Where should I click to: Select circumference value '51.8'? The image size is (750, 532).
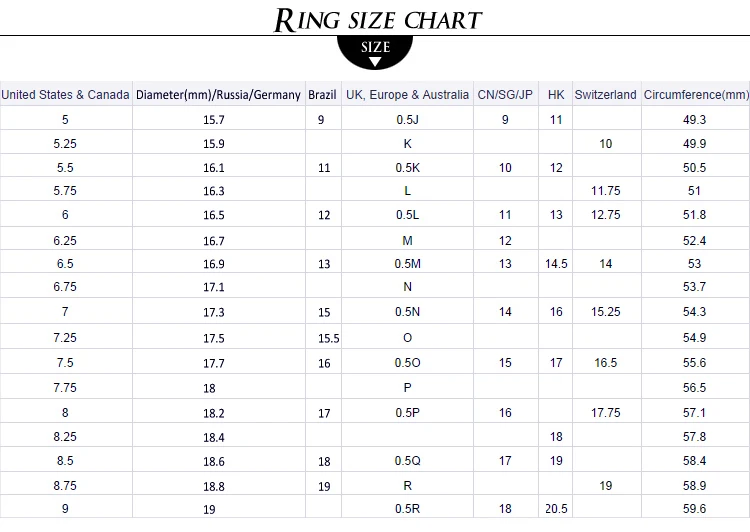click(695, 214)
